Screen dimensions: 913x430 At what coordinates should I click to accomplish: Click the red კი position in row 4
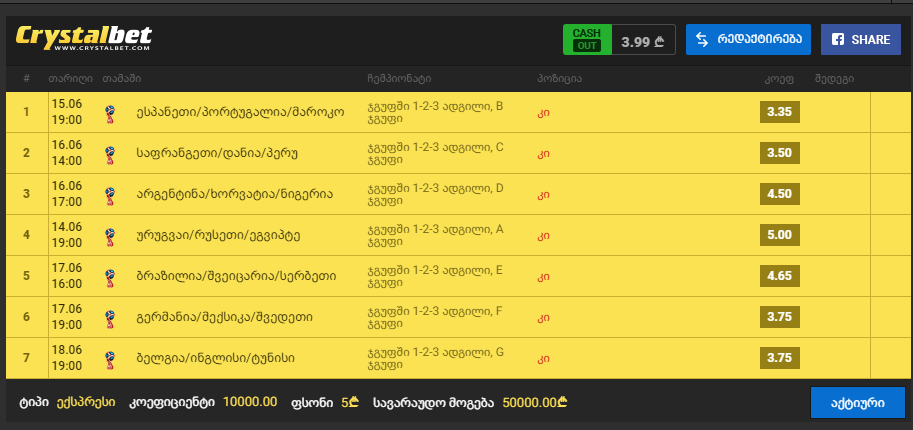click(x=543, y=236)
